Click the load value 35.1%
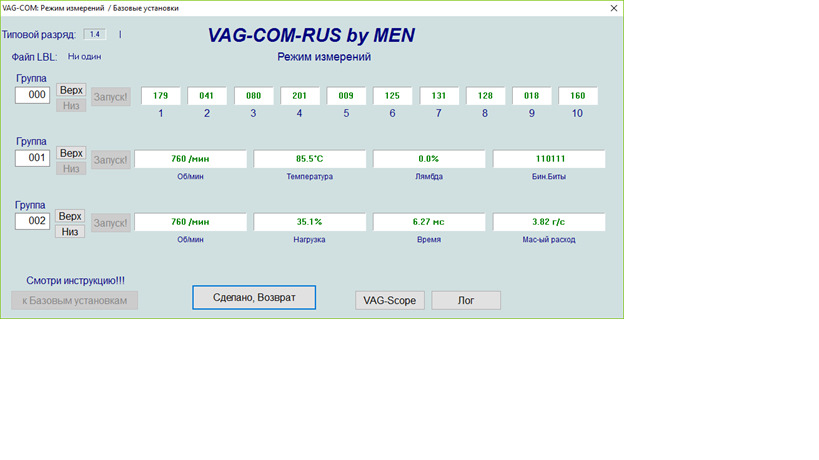Screen dimensions: 819x460 [310, 222]
